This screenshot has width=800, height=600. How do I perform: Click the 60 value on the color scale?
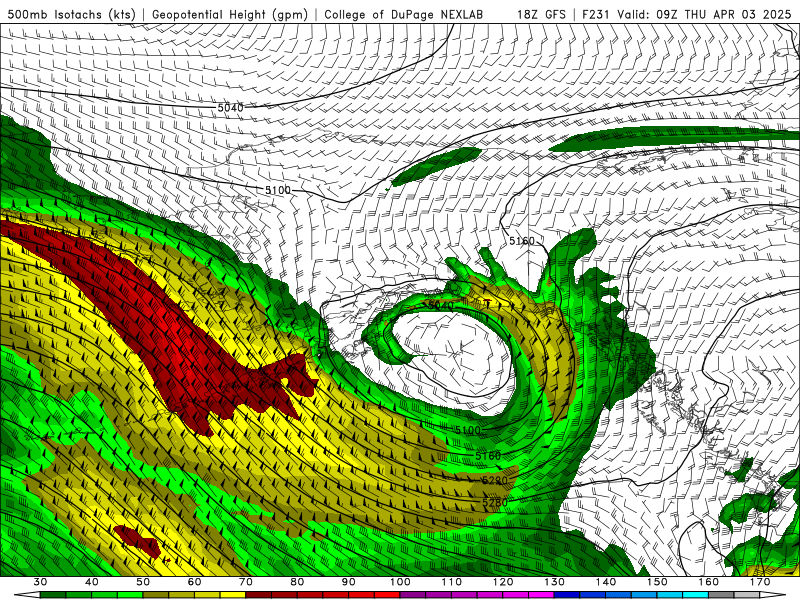pos(195,582)
